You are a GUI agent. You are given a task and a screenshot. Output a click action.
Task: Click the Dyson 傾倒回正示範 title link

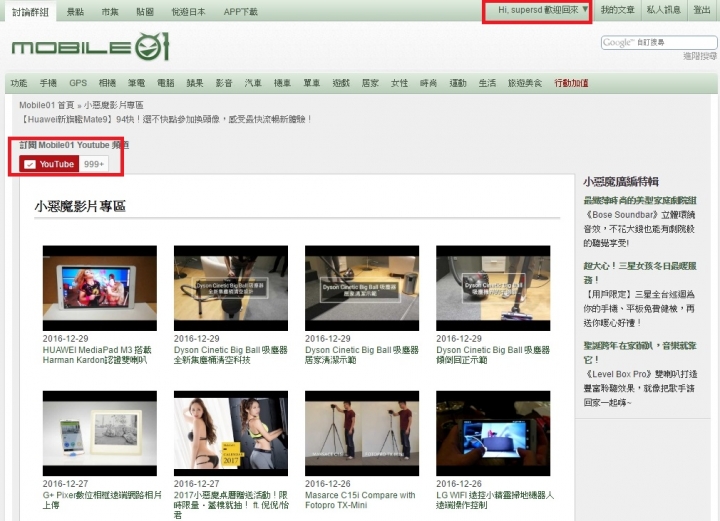pos(493,355)
